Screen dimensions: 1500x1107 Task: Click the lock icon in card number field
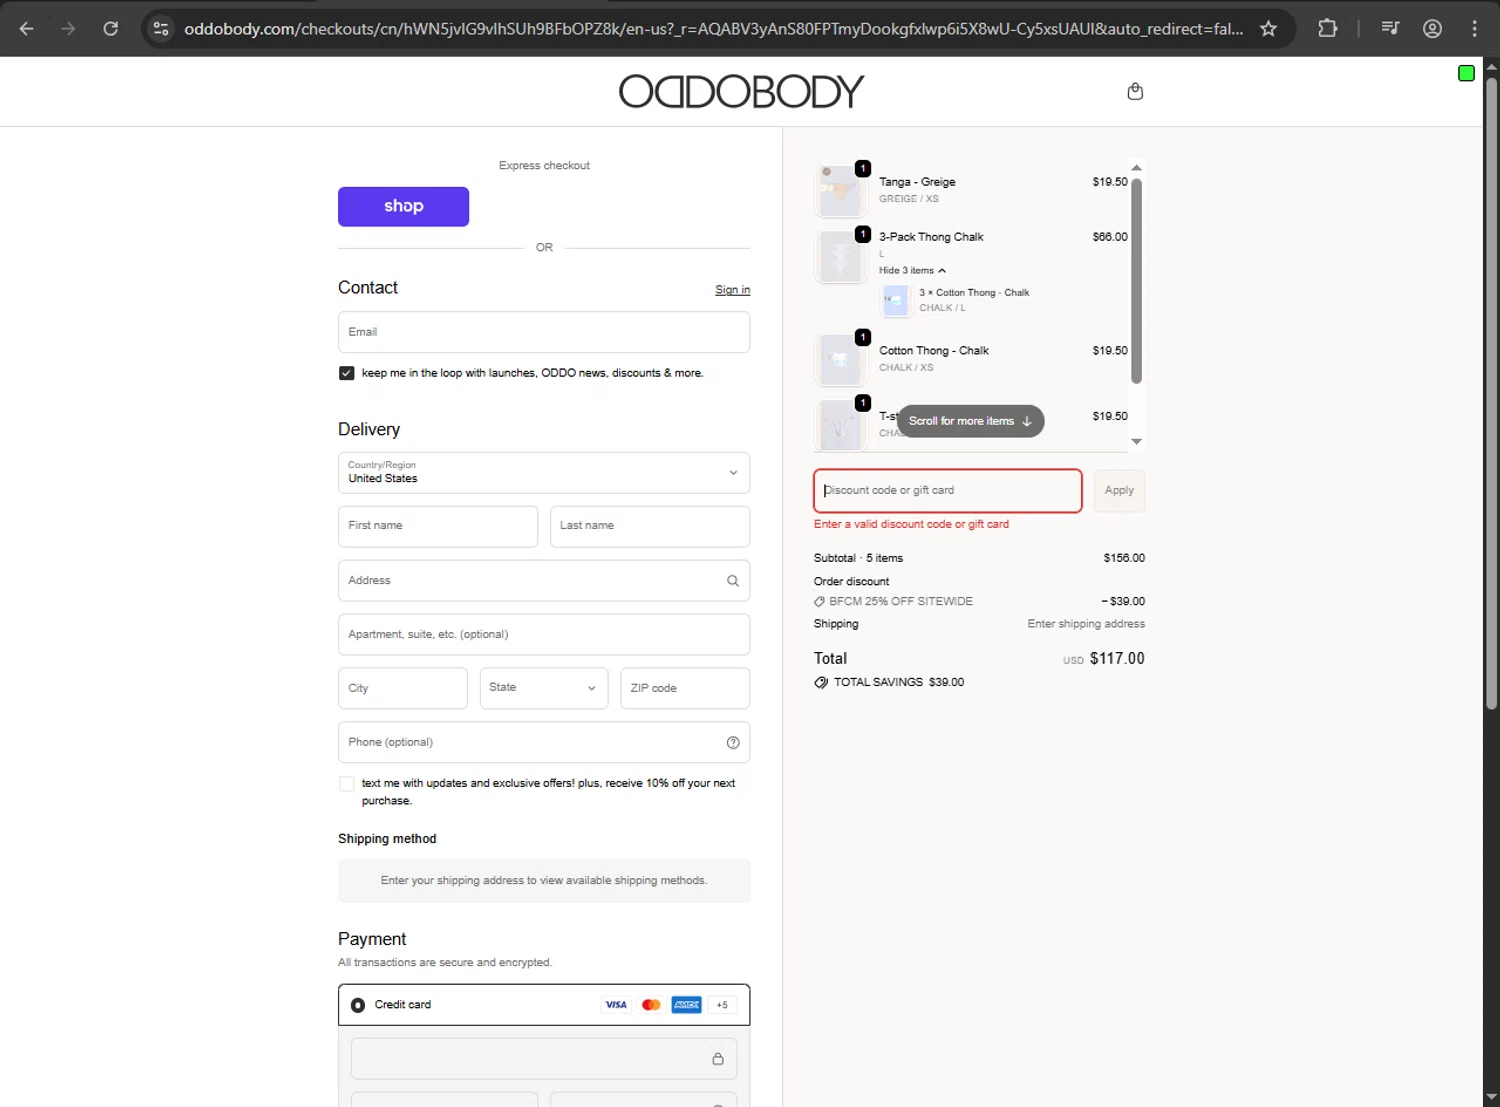coord(718,1059)
